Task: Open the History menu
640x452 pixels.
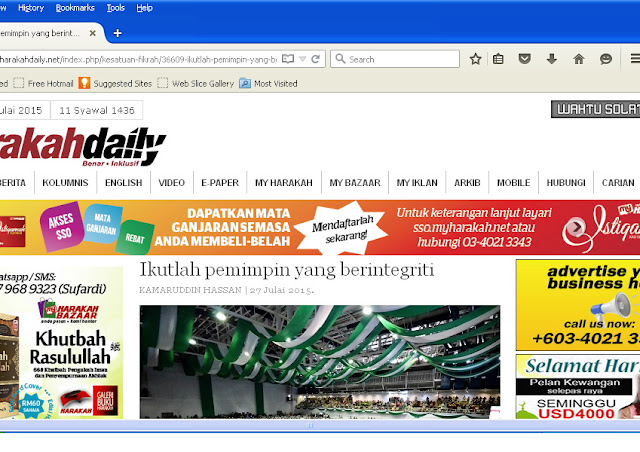Action: 31,8
